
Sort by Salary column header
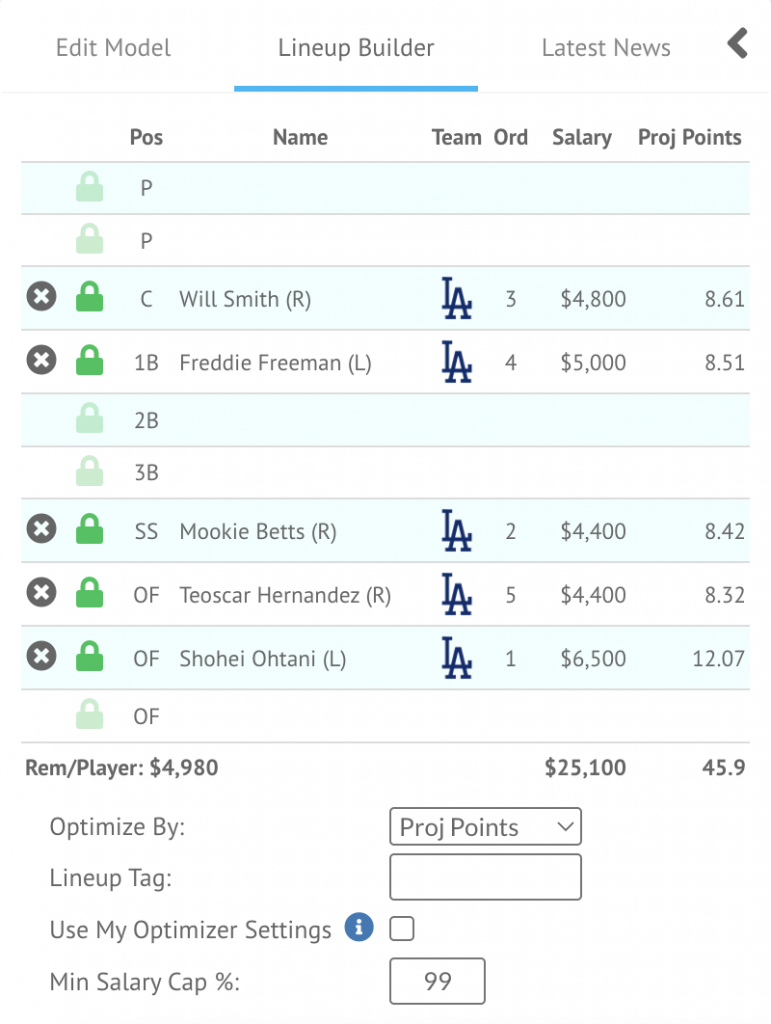click(x=581, y=138)
